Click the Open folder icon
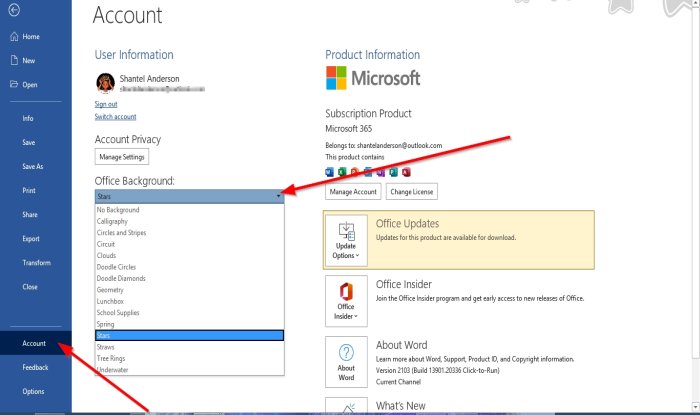Image resolution: width=700 pixels, height=415 pixels. [14, 84]
